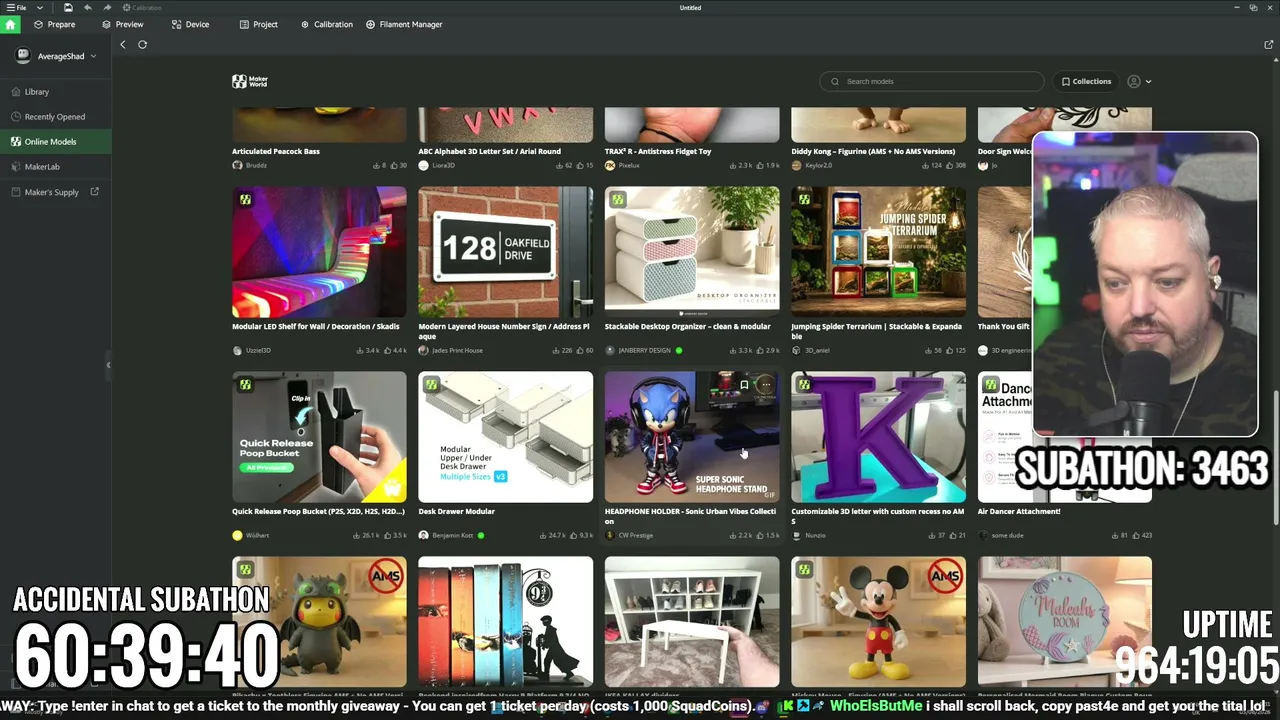Click the Maker's Supply external link icon
Screen dimensions: 1280x720
point(95,191)
